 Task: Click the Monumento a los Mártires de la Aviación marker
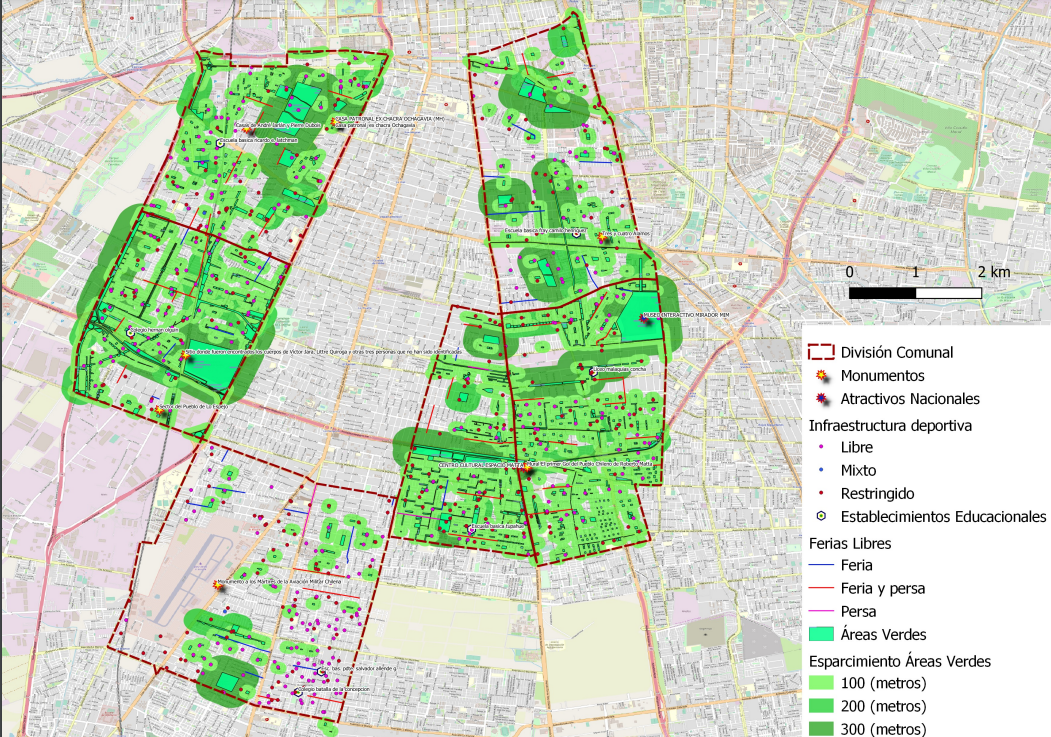(218, 584)
